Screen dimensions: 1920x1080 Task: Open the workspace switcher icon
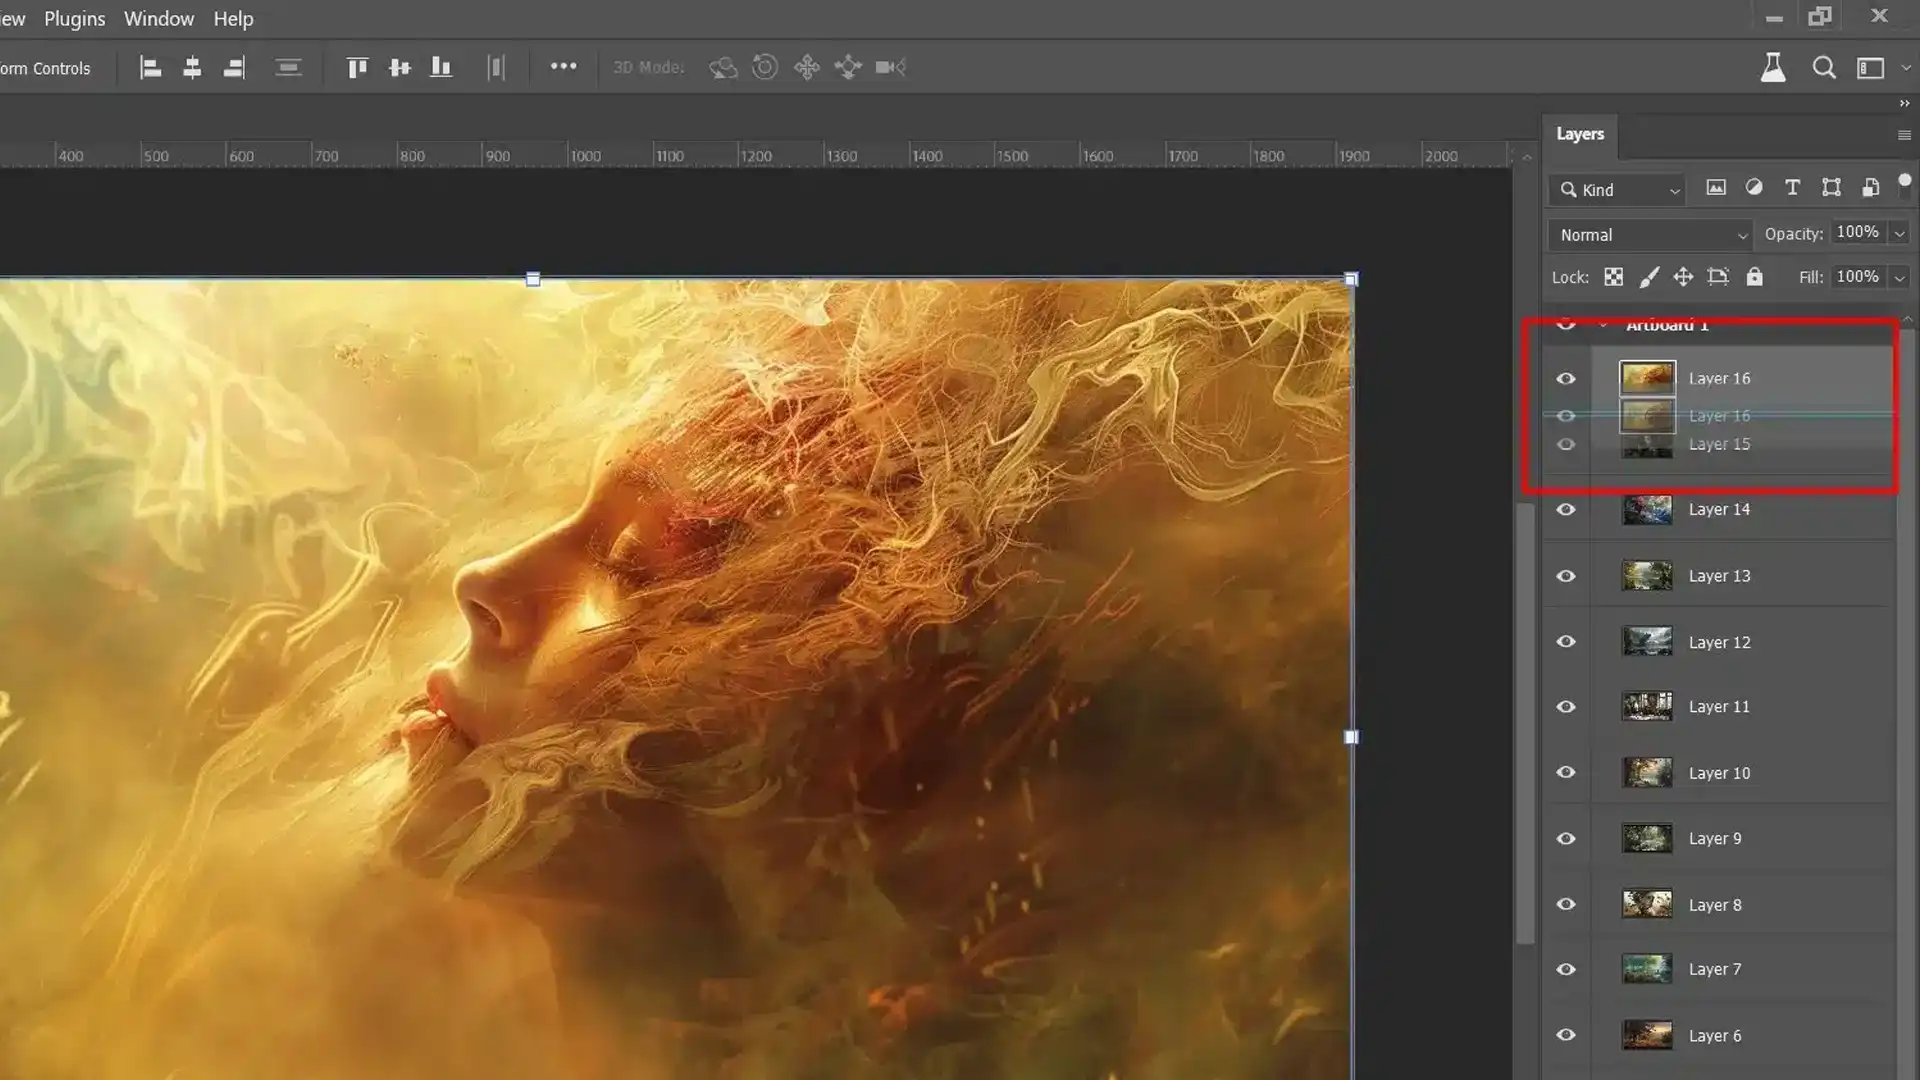(1870, 68)
